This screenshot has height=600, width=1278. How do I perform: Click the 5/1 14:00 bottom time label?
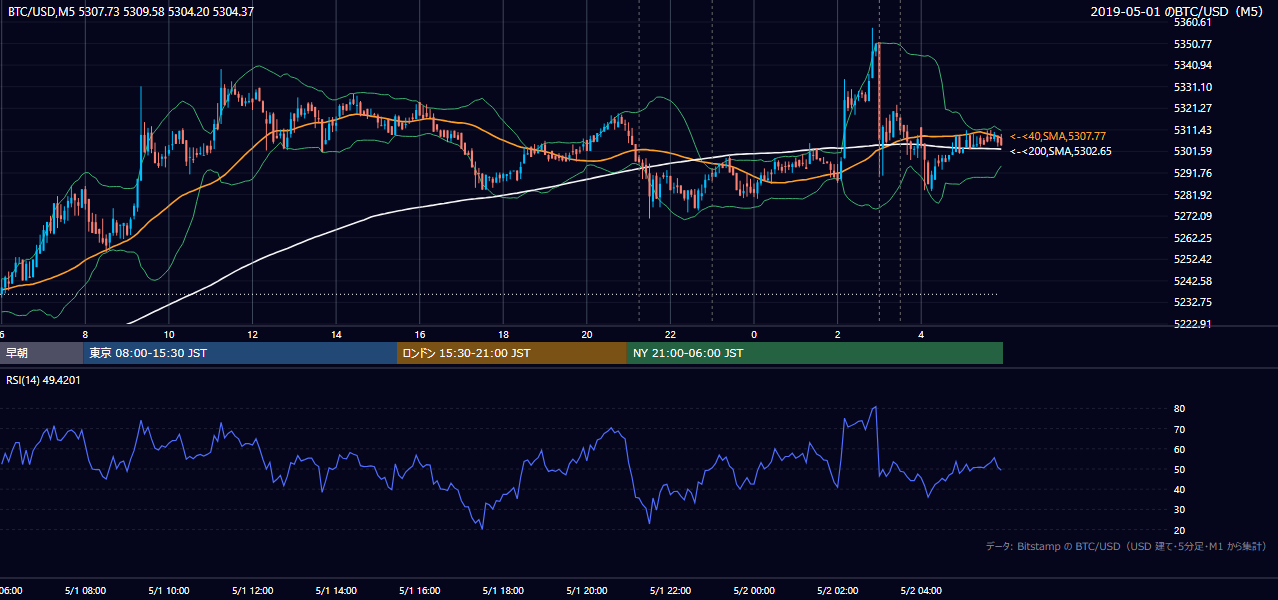click(x=335, y=591)
